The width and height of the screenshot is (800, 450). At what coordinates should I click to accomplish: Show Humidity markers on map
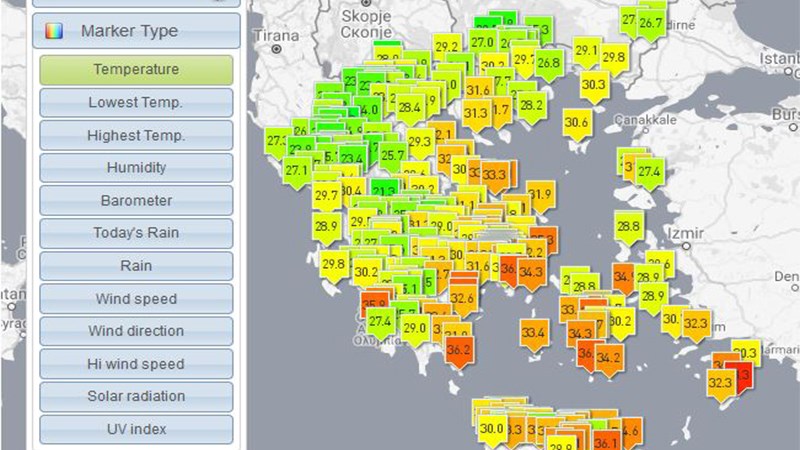click(x=136, y=168)
